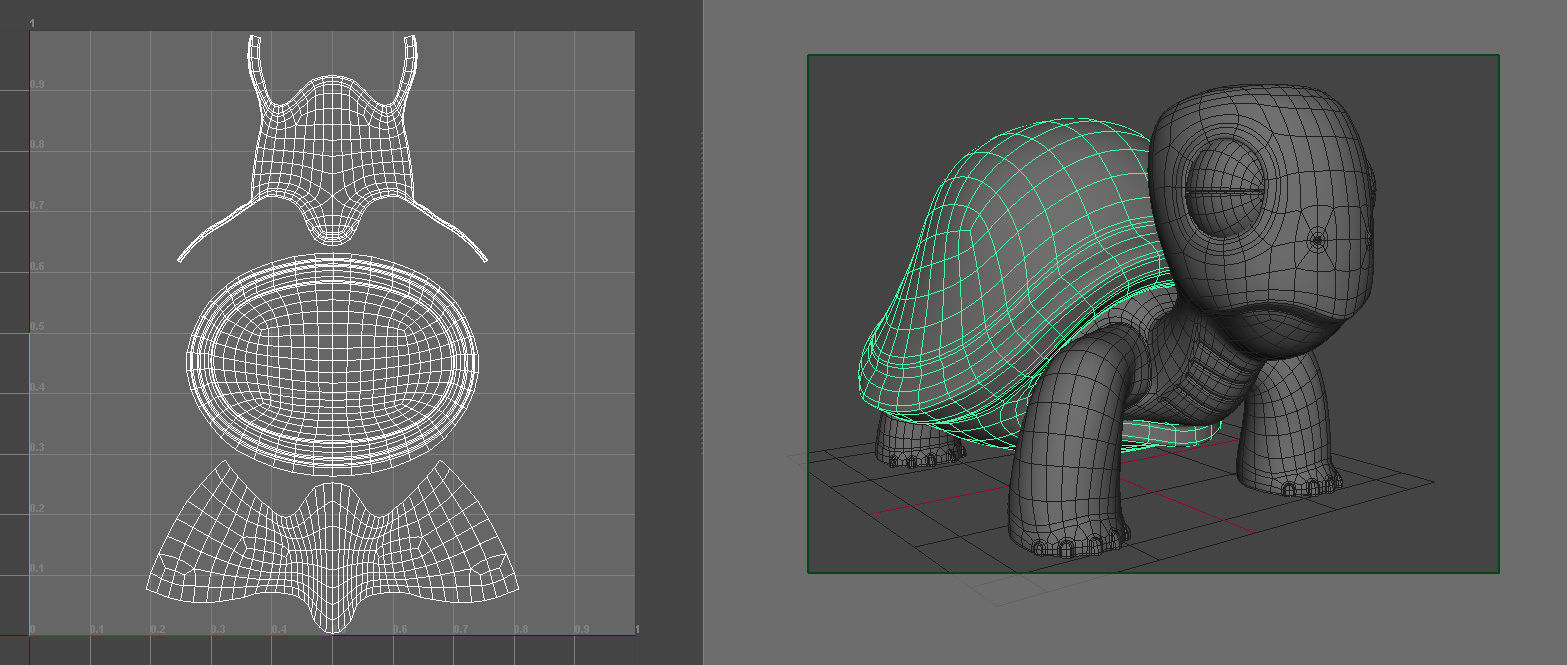Click the small circular ear hole on head
Image resolution: width=1567 pixels, height=665 pixels.
(x=1318, y=240)
